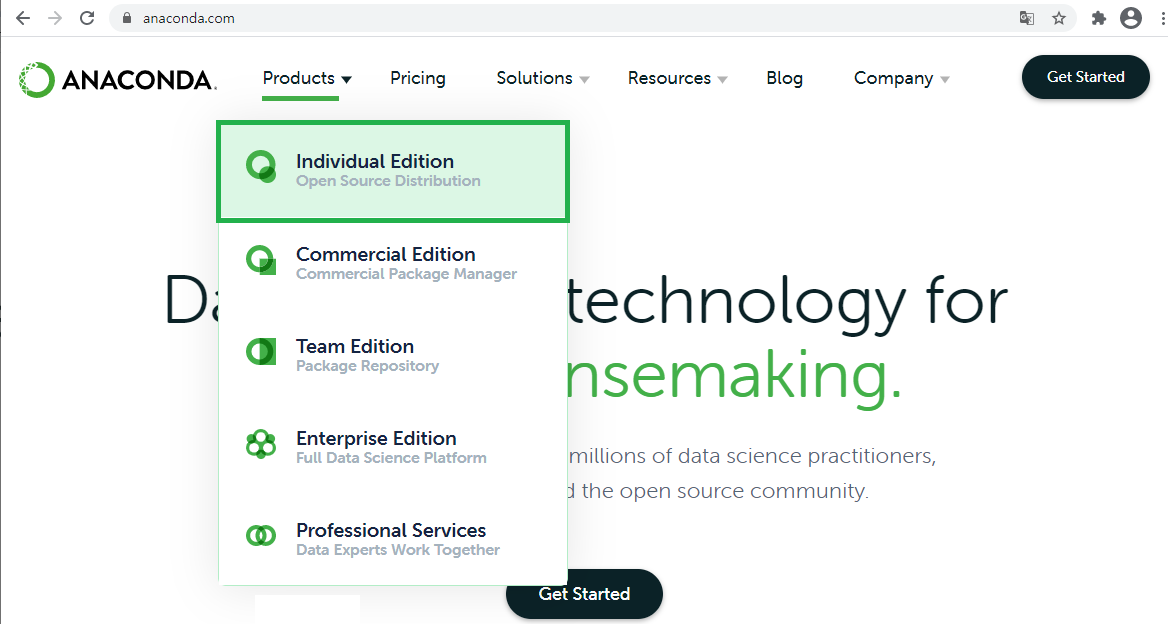Image resolution: width=1168 pixels, height=624 pixels.
Task: Click the translate page icon
Action: pos(1026,18)
